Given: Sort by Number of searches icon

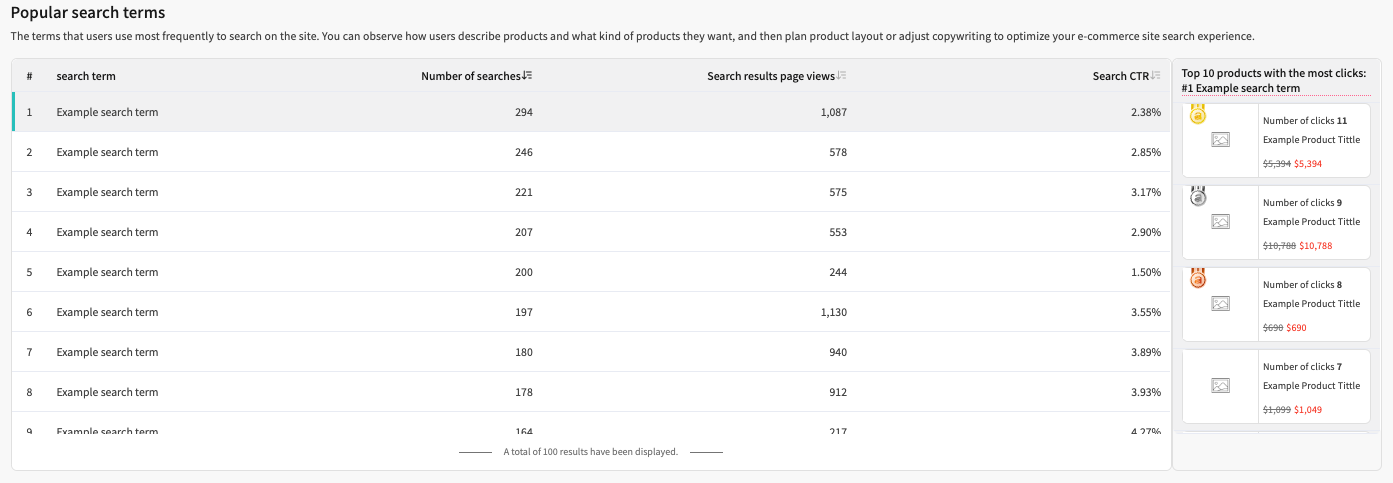Looking at the screenshot, I should 528,76.
